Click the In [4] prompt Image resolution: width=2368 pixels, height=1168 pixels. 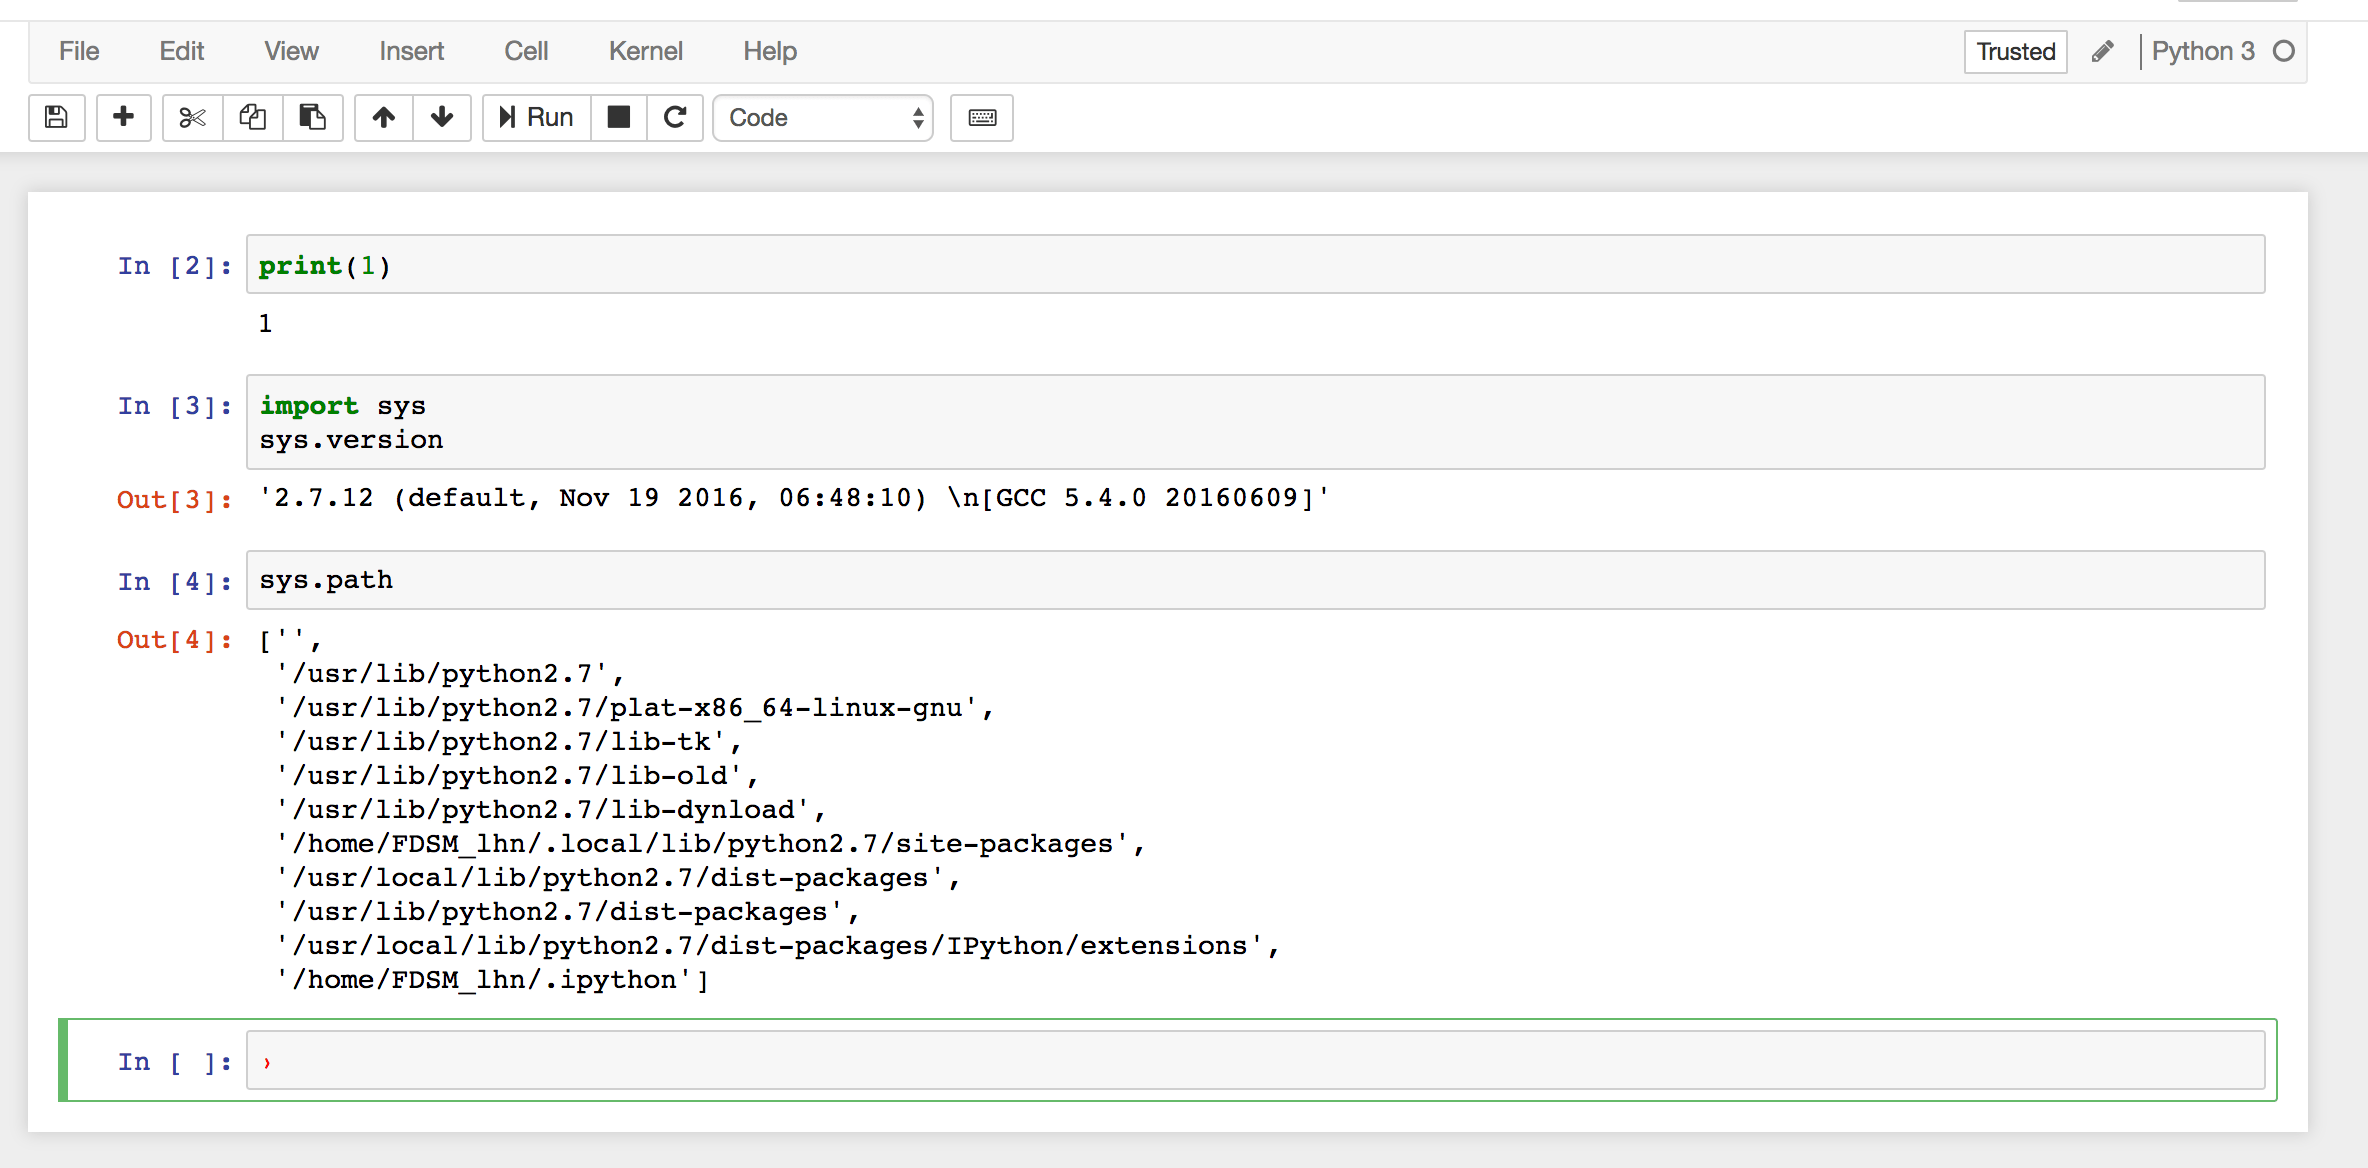click(x=175, y=582)
